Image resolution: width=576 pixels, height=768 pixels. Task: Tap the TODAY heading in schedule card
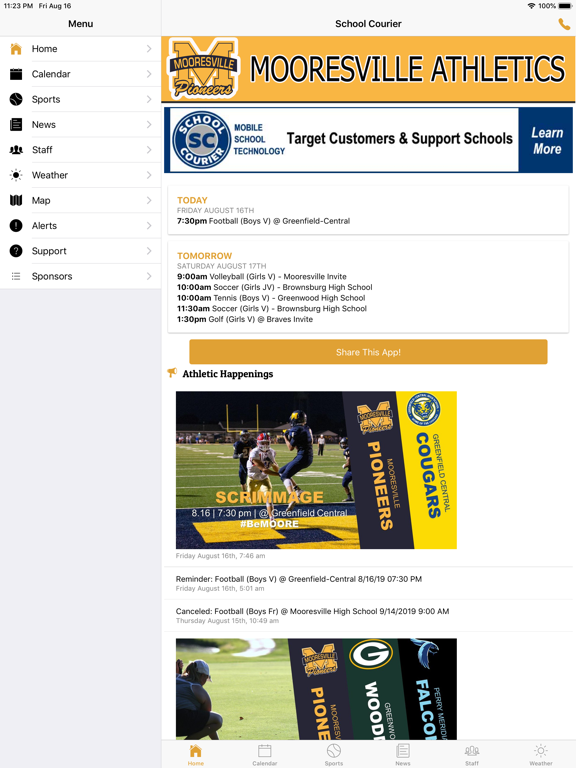(192, 200)
